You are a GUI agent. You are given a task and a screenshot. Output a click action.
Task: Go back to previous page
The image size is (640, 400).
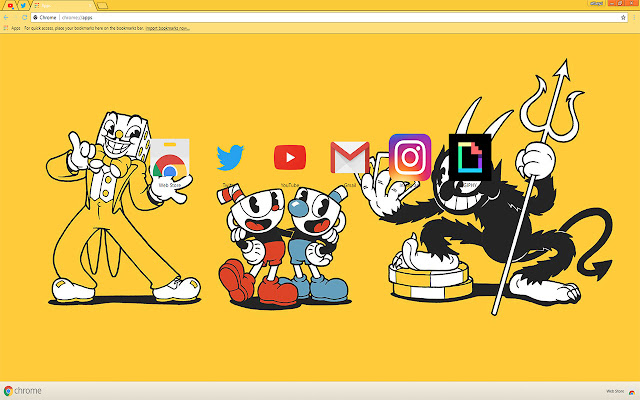(6, 18)
